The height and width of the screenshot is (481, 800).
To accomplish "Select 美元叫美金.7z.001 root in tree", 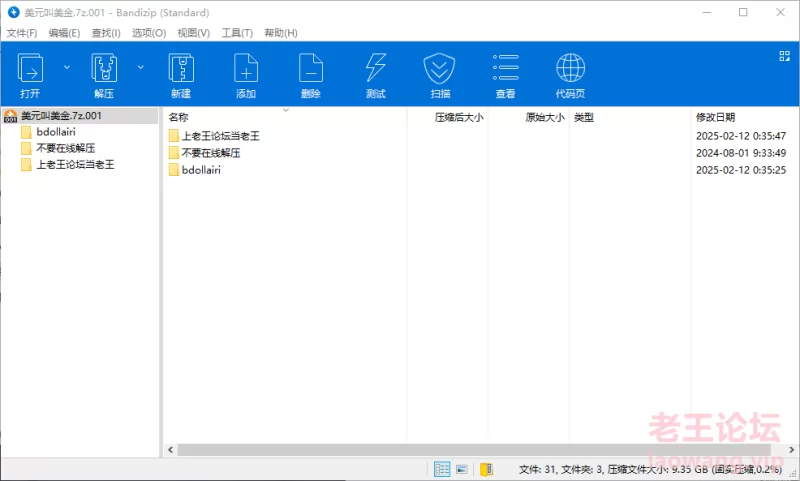I will coord(61,116).
